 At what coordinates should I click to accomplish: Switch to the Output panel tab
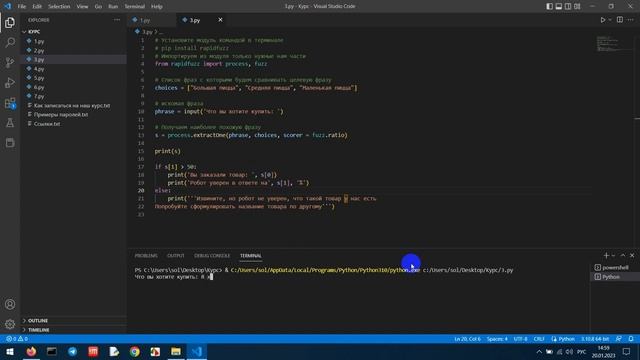176,256
